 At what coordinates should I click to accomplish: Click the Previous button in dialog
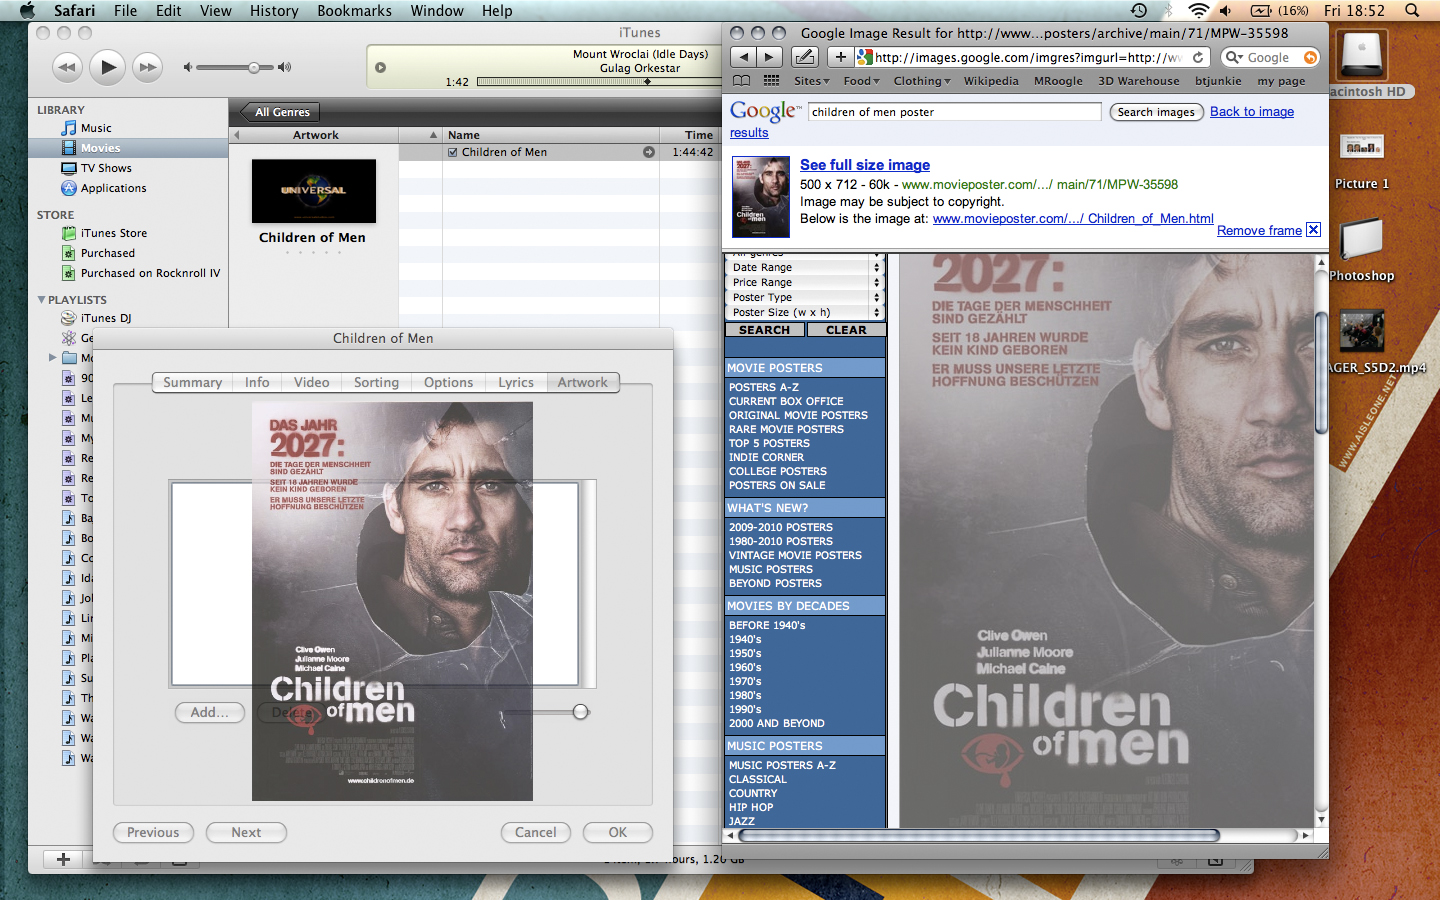point(153,832)
